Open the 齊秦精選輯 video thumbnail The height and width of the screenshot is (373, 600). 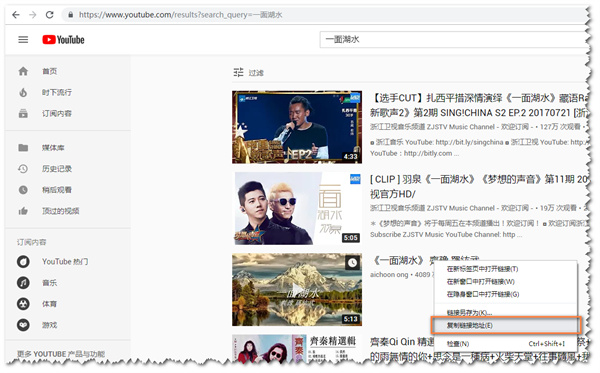point(297,348)
